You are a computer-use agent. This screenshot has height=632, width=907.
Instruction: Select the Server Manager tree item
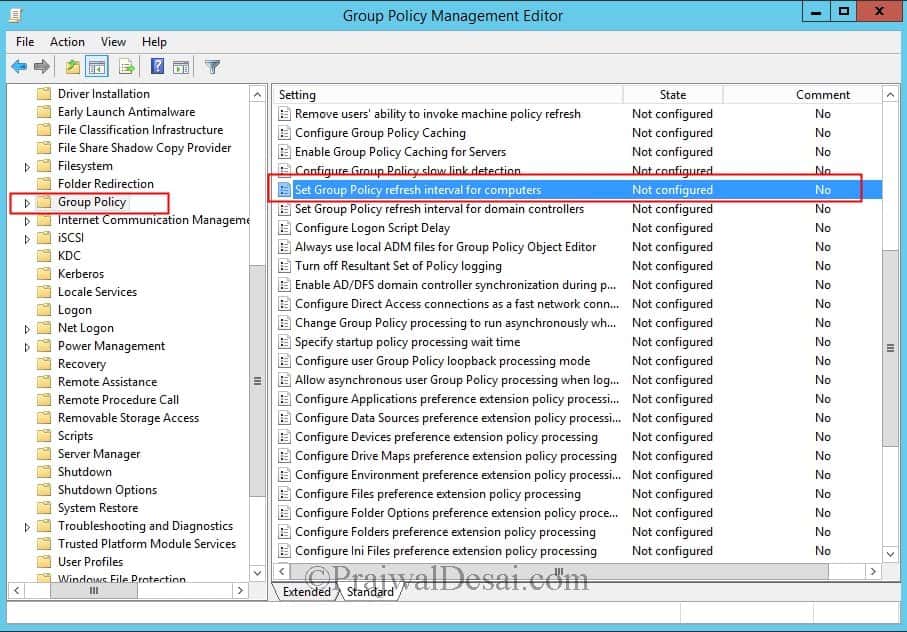click(x=99, y=454)
